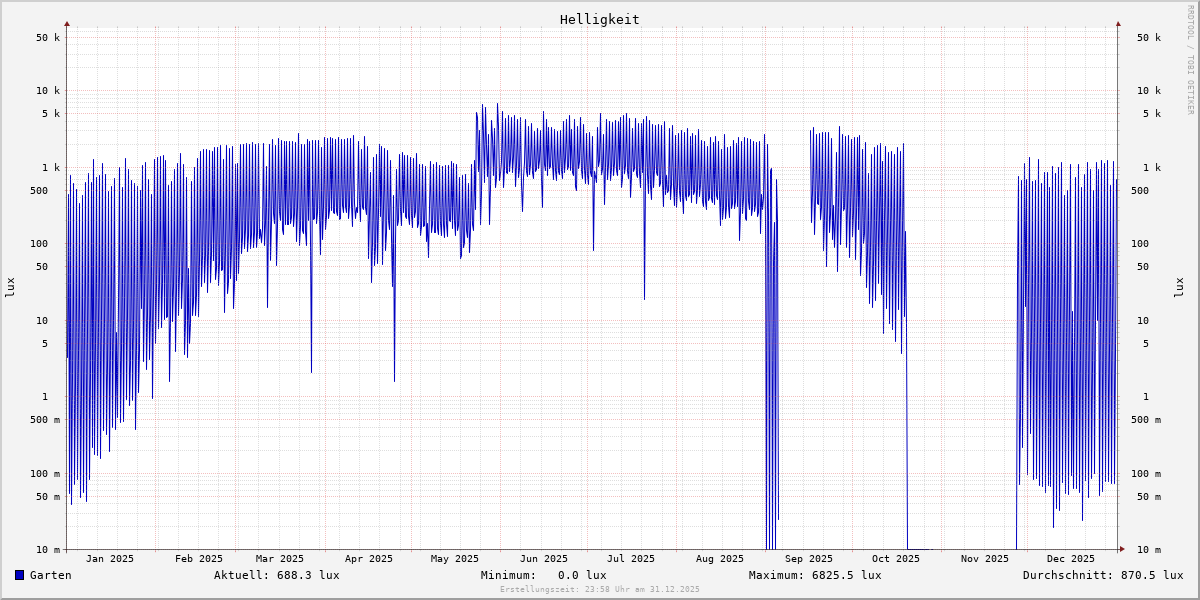Click the Jun 2025 axis label

point(544,559)
